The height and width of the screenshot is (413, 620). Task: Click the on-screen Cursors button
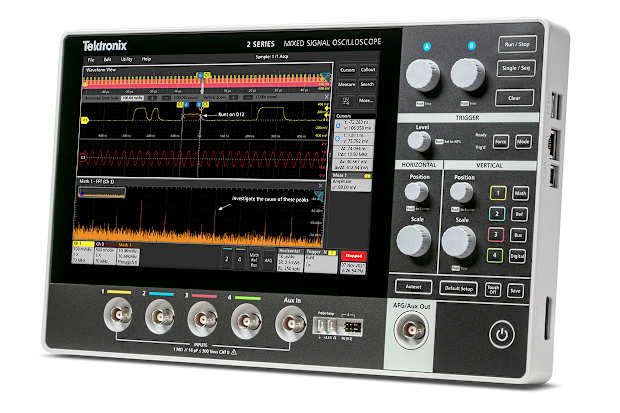point(347,70)
